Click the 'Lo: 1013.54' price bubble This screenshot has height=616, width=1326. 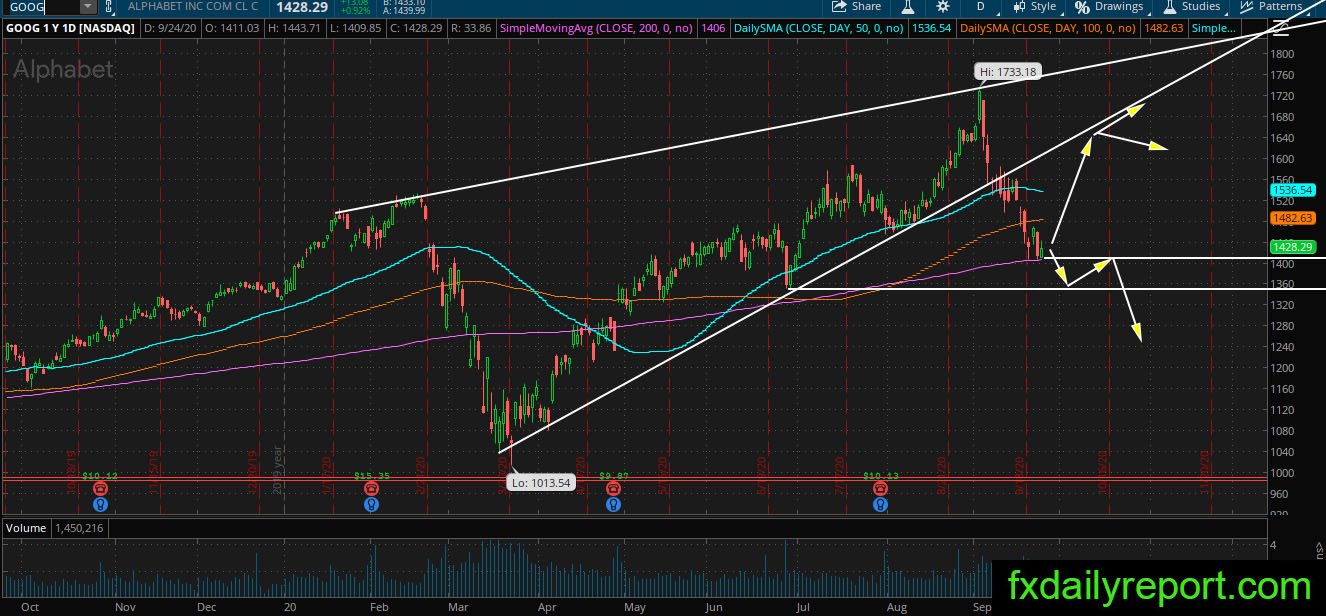pos(542,485)
